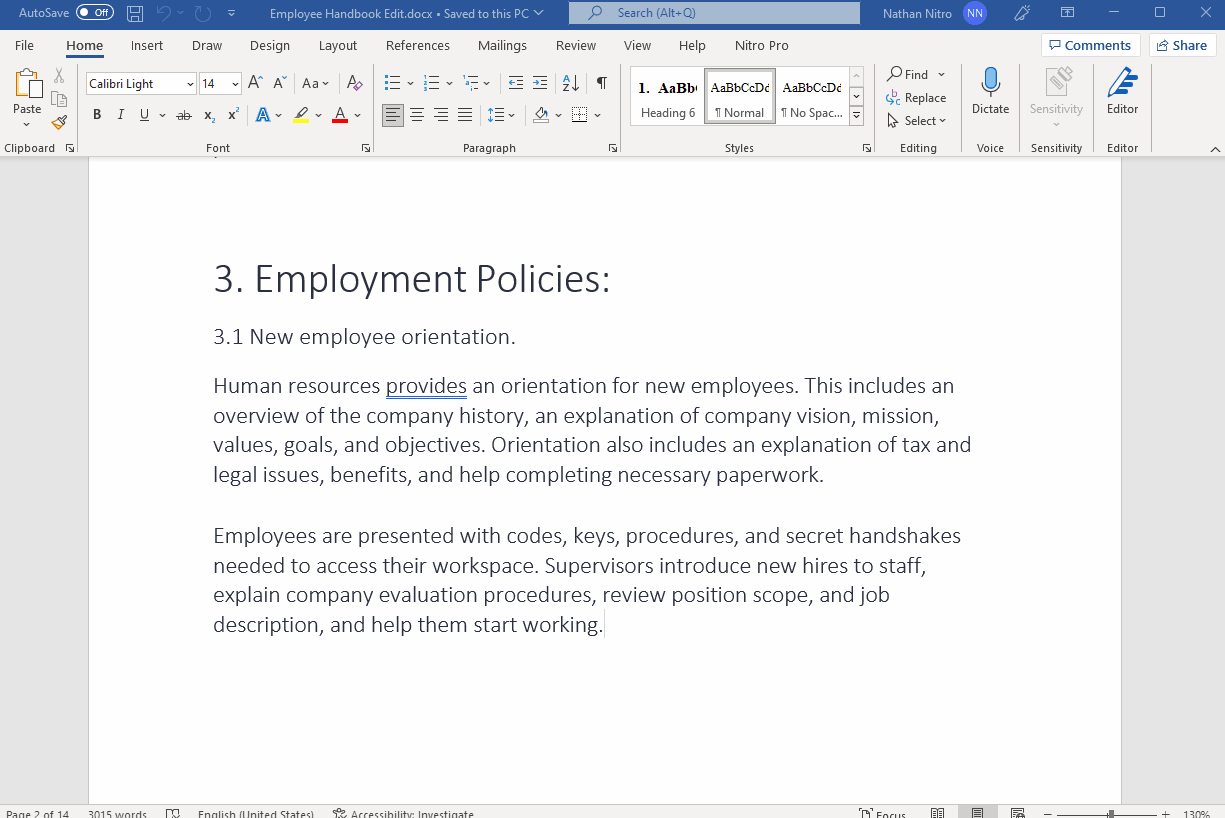Screen dimensions: 1225x818
Task: Click the Save icon in title bar
Action: (135, 13)
